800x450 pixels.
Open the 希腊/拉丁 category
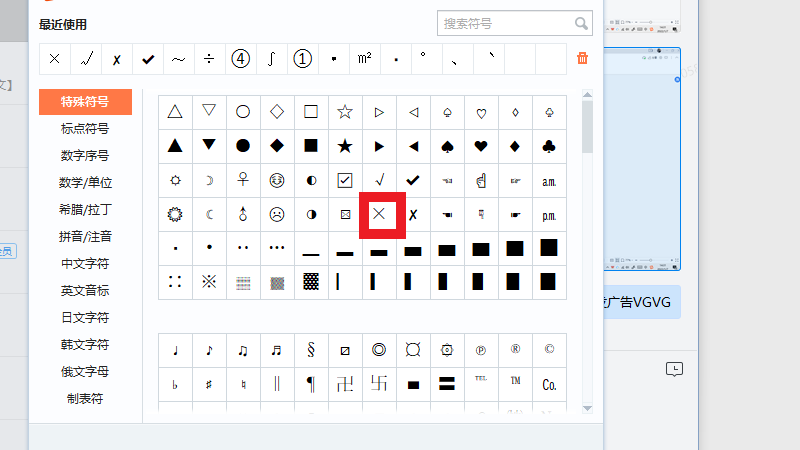[x=85, y=210]
